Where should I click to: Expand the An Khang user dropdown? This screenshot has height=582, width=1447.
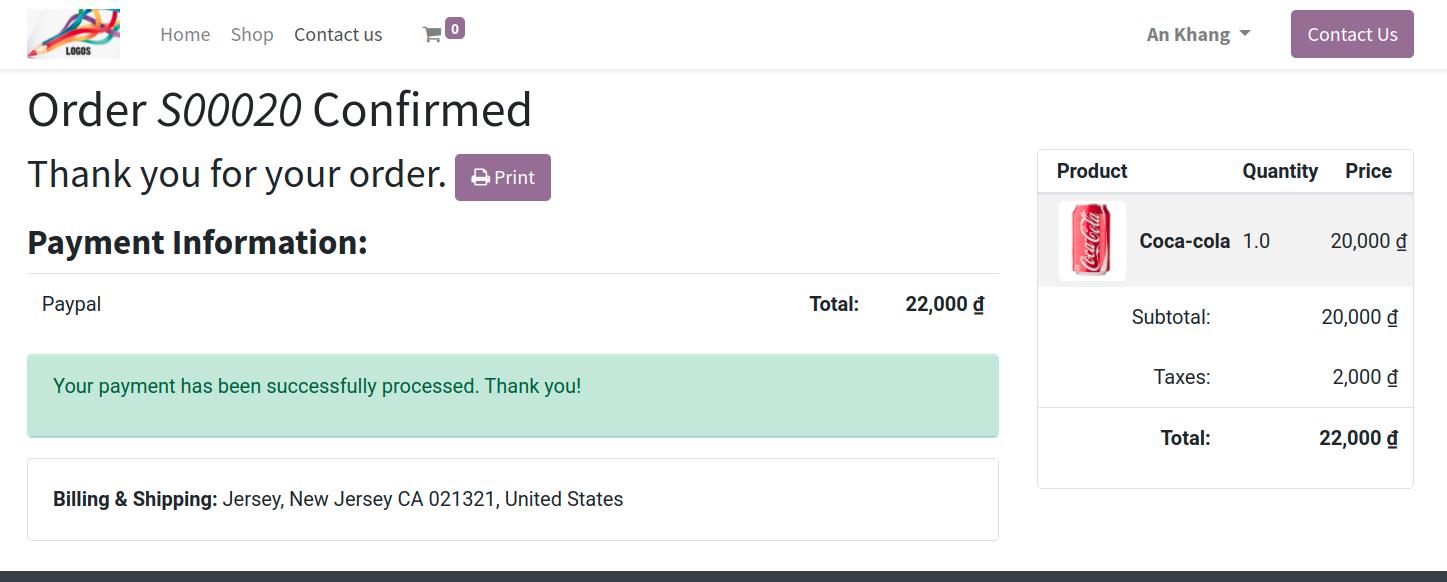[x=1198, y=35]
